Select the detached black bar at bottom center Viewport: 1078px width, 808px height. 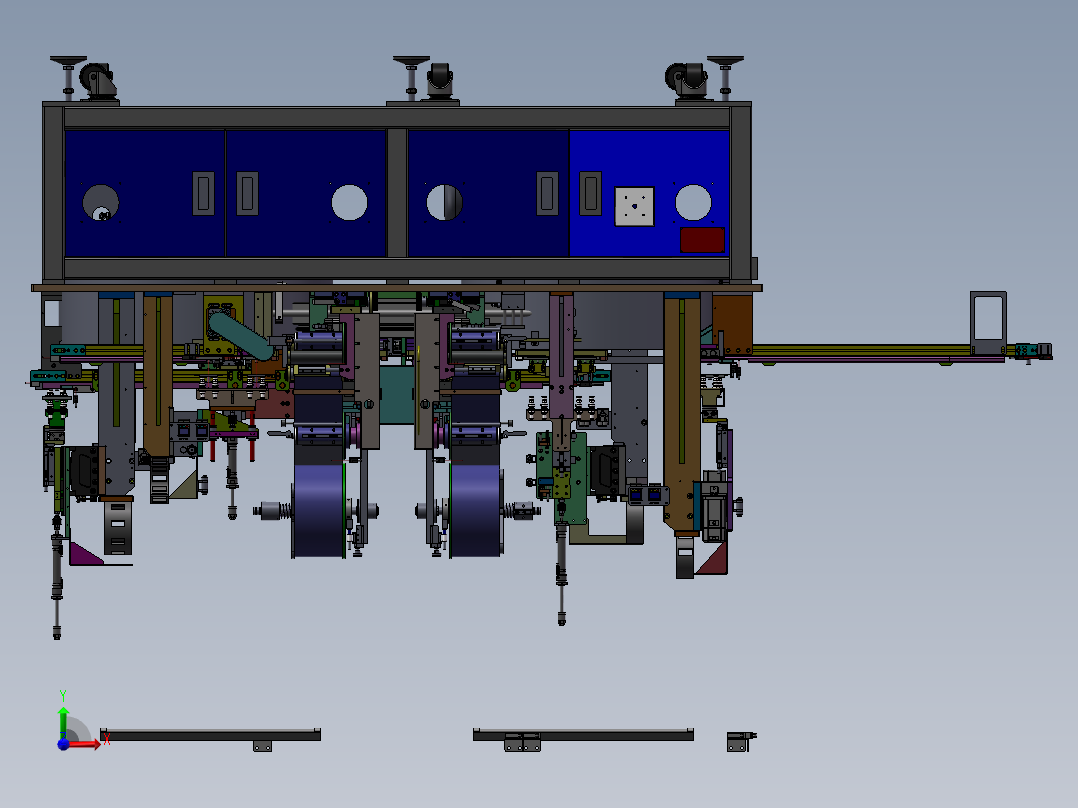[x=583, y=735]
